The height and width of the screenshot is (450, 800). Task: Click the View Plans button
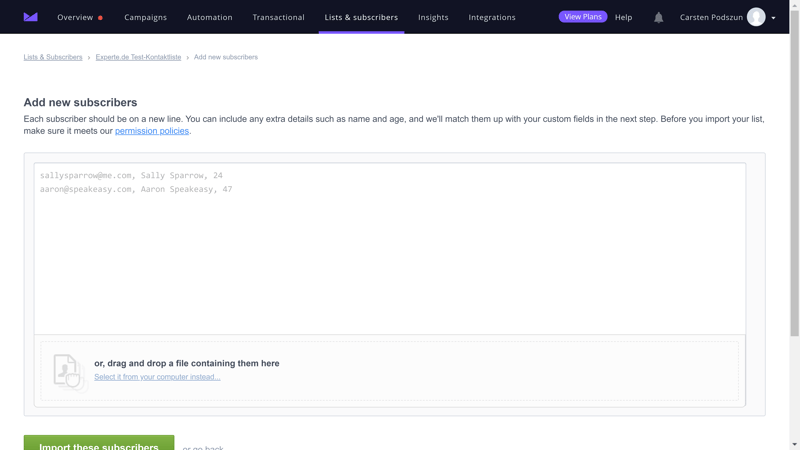tap(583, 17)
